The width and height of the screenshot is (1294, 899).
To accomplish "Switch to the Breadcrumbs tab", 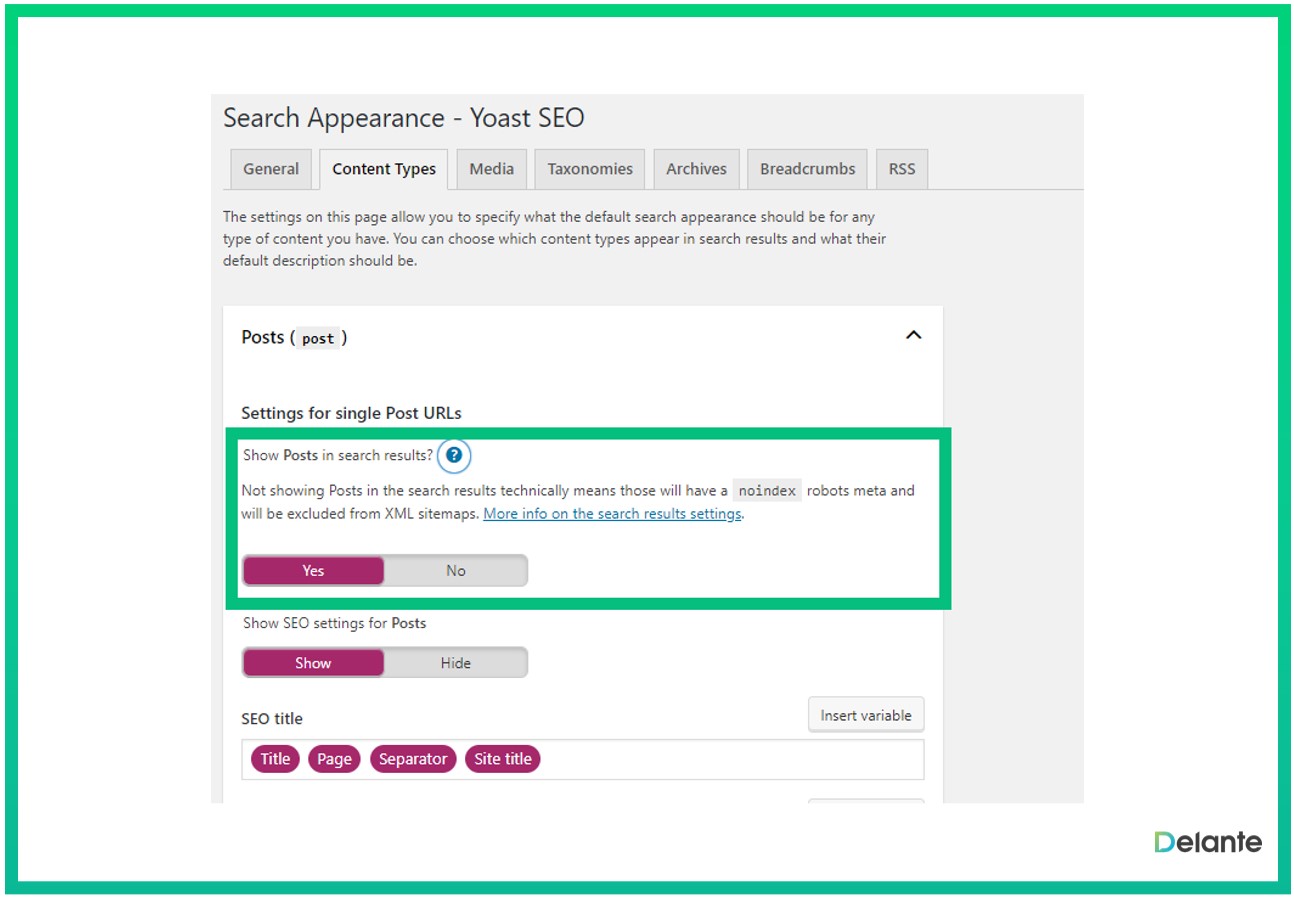I will coord(808,169).
